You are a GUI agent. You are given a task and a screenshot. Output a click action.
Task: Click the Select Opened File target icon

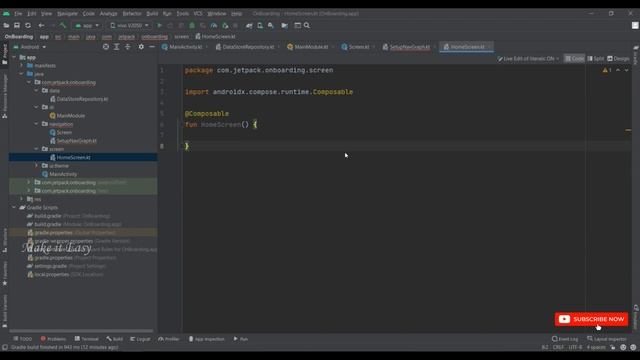[106, 47]
